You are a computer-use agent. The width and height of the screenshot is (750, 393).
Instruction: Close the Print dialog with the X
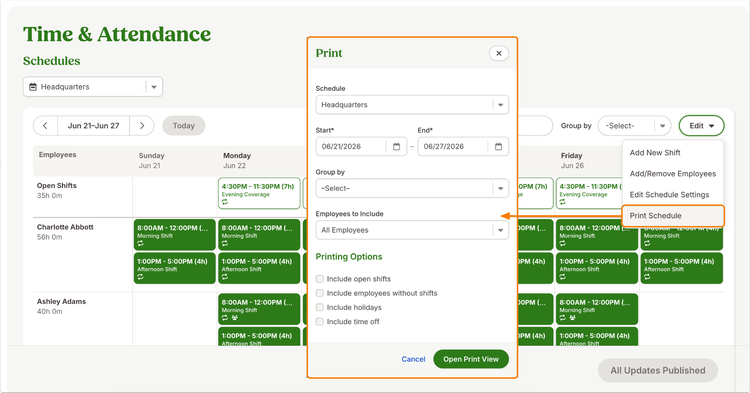click(498, 53)
